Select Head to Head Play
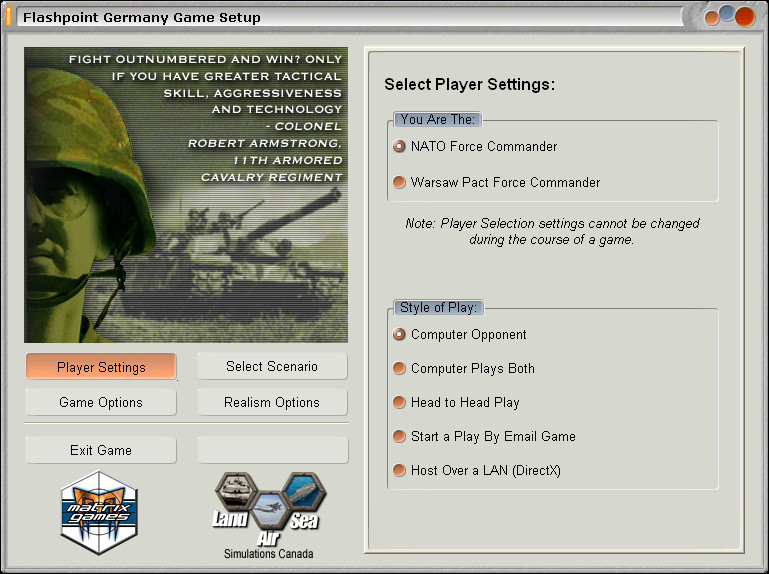This screenshot has height=574, width=769. [x=399, y=402]
